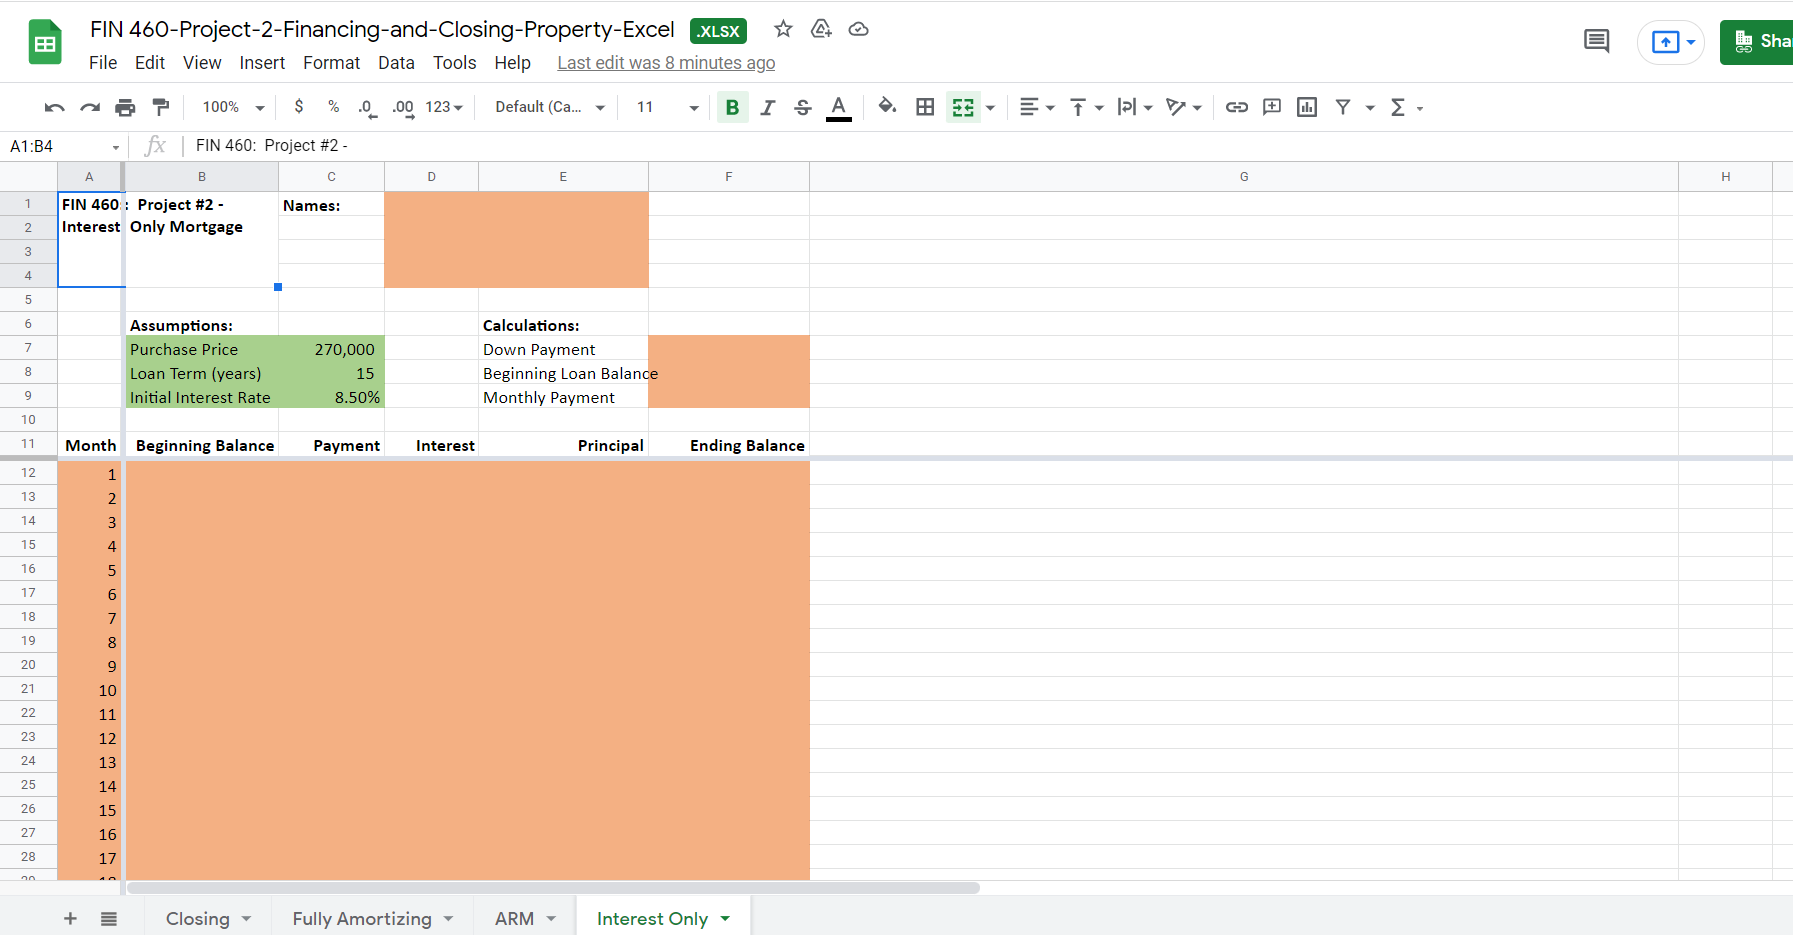This screenshot has width=1793, height=935.
Task: Click the Name box showing A1:B4
Action: (64, 146)
